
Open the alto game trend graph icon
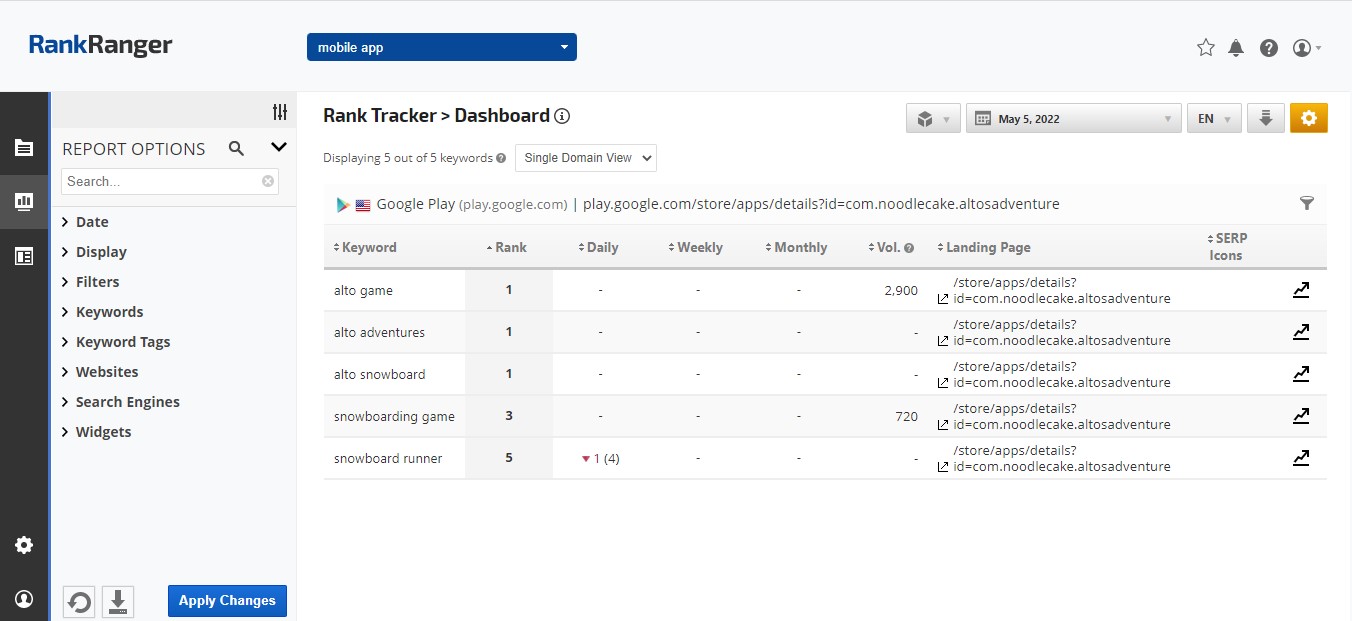tap(1301, 290)
